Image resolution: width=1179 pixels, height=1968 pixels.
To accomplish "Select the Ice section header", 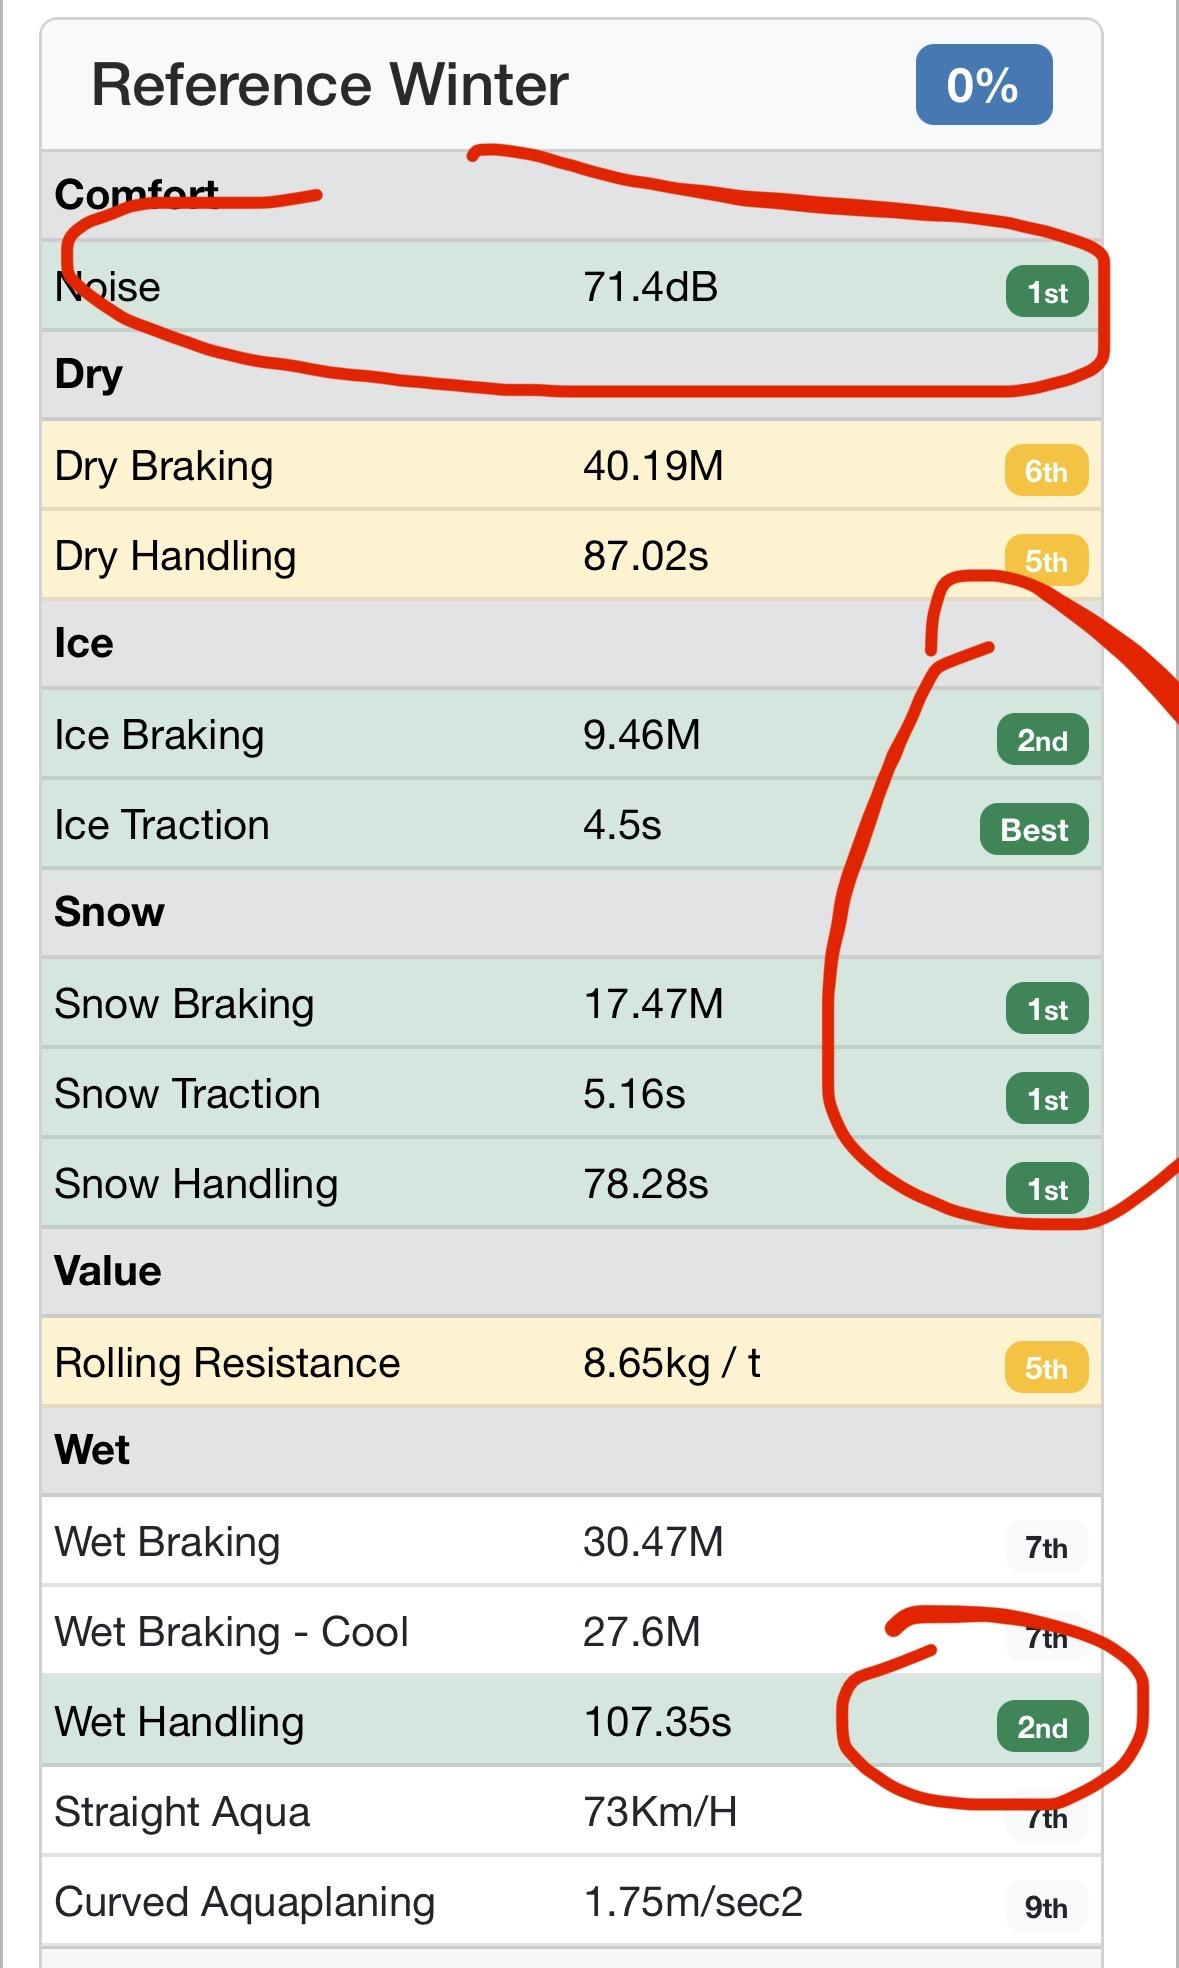I will 84,643.
